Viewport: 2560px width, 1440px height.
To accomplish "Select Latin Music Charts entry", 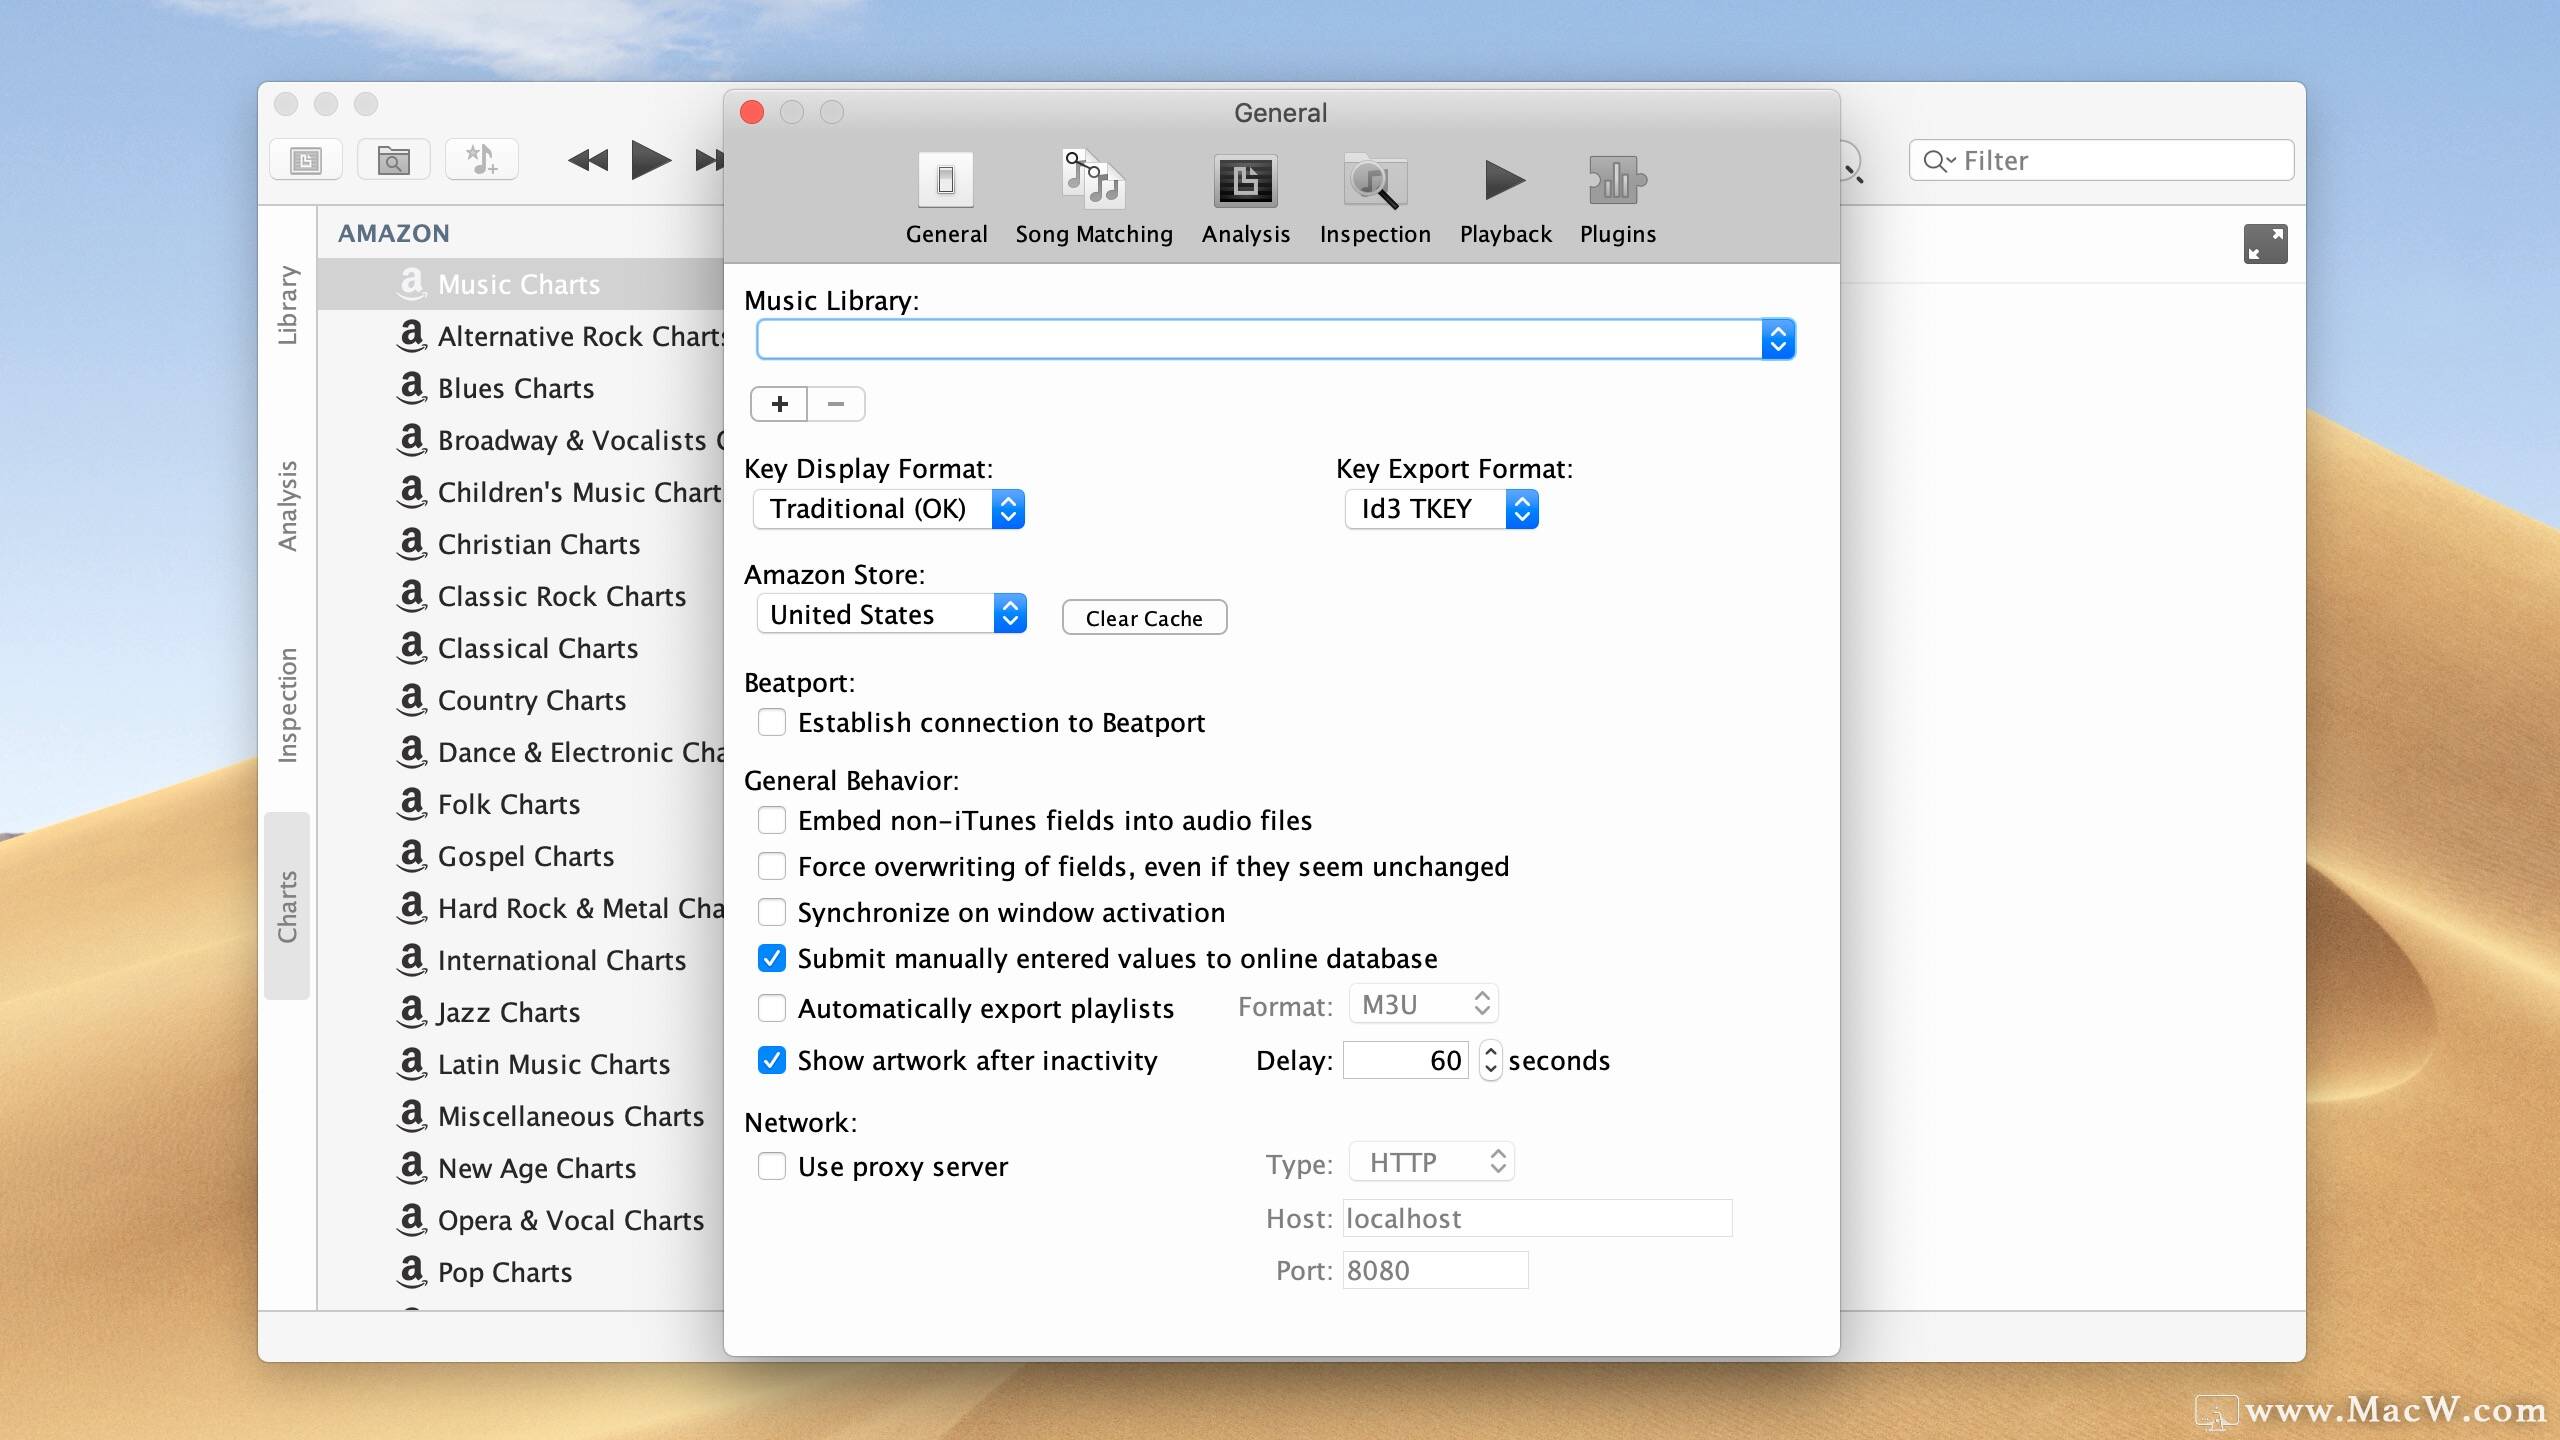I will (x=520, y=1064).
